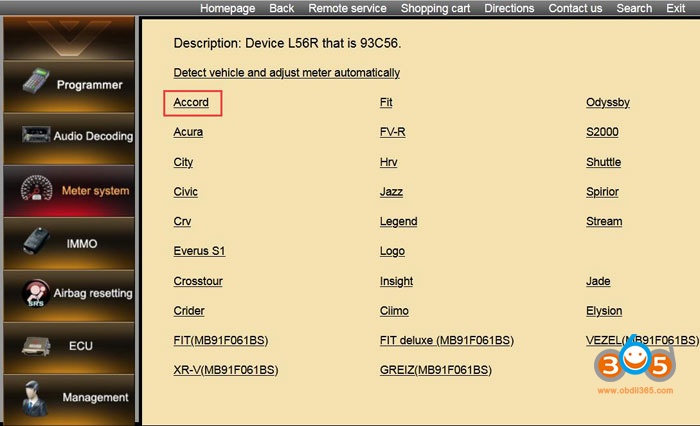Select the Accord model link

191,102
